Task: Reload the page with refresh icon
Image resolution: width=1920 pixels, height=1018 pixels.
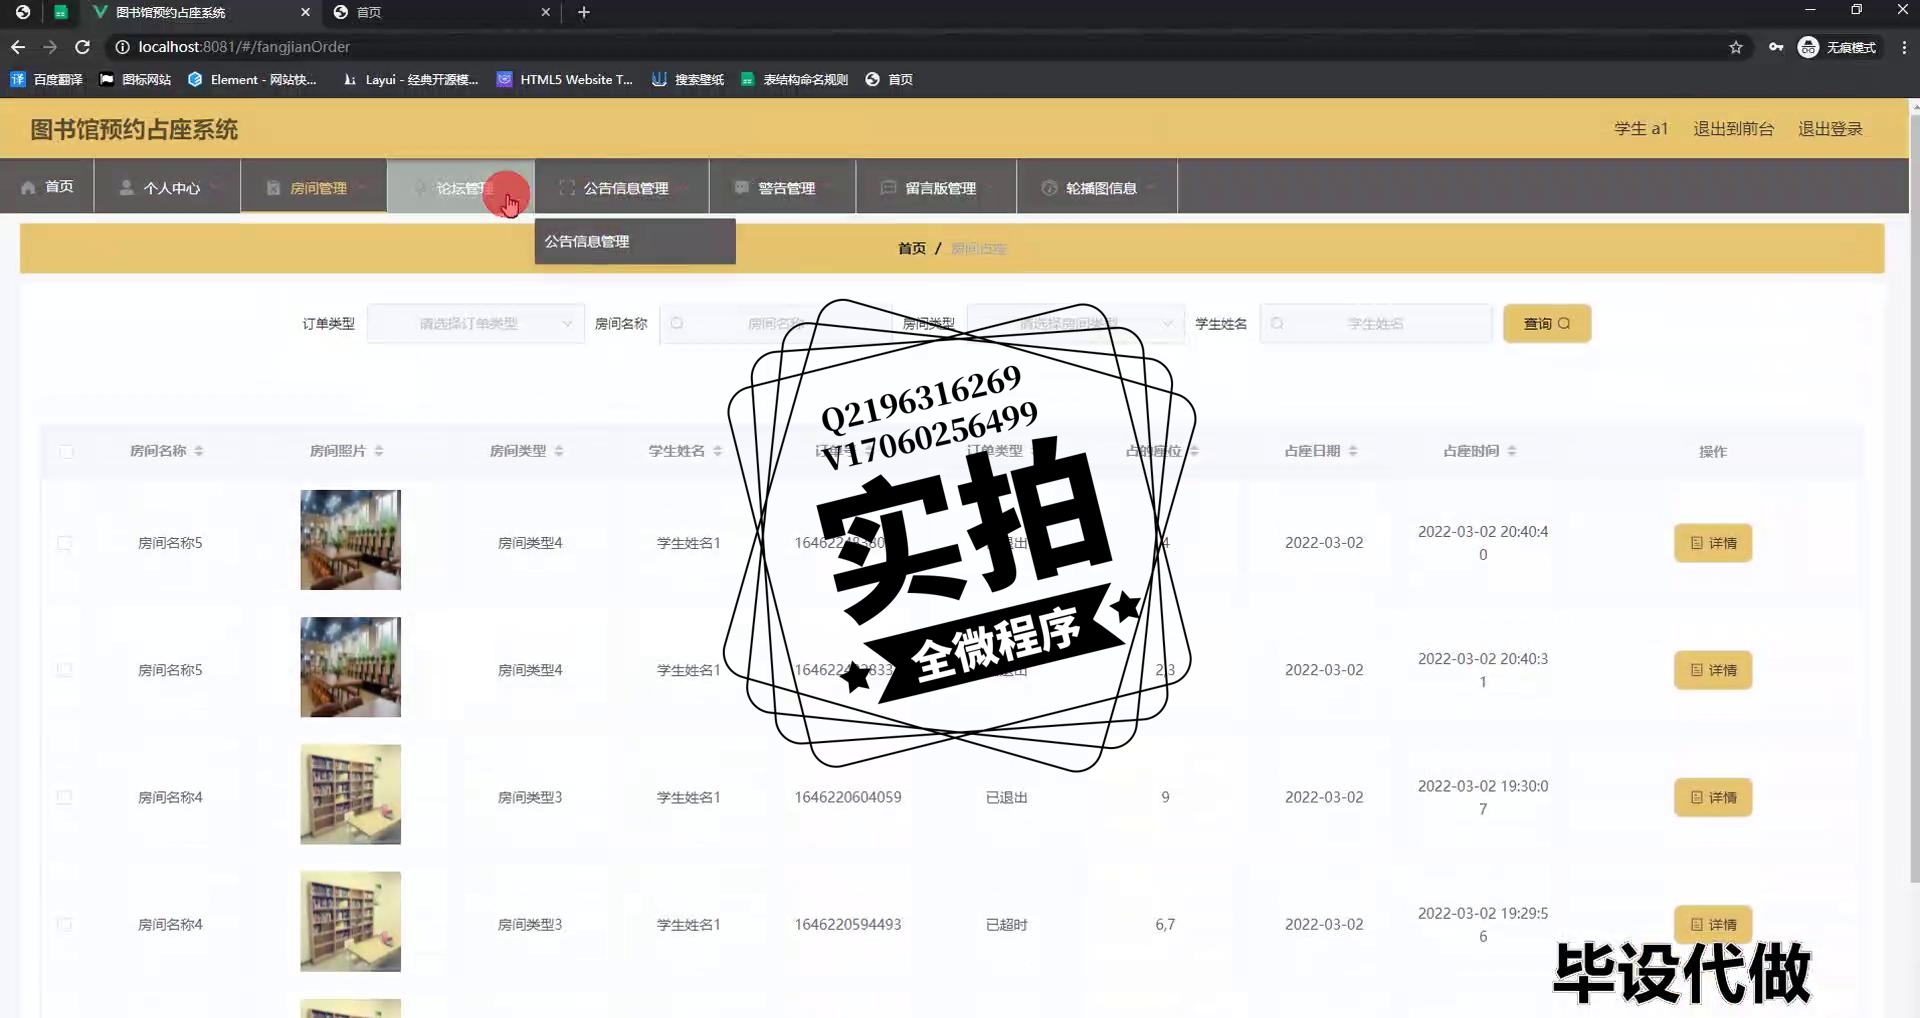Action: click(x=83, y=47)
